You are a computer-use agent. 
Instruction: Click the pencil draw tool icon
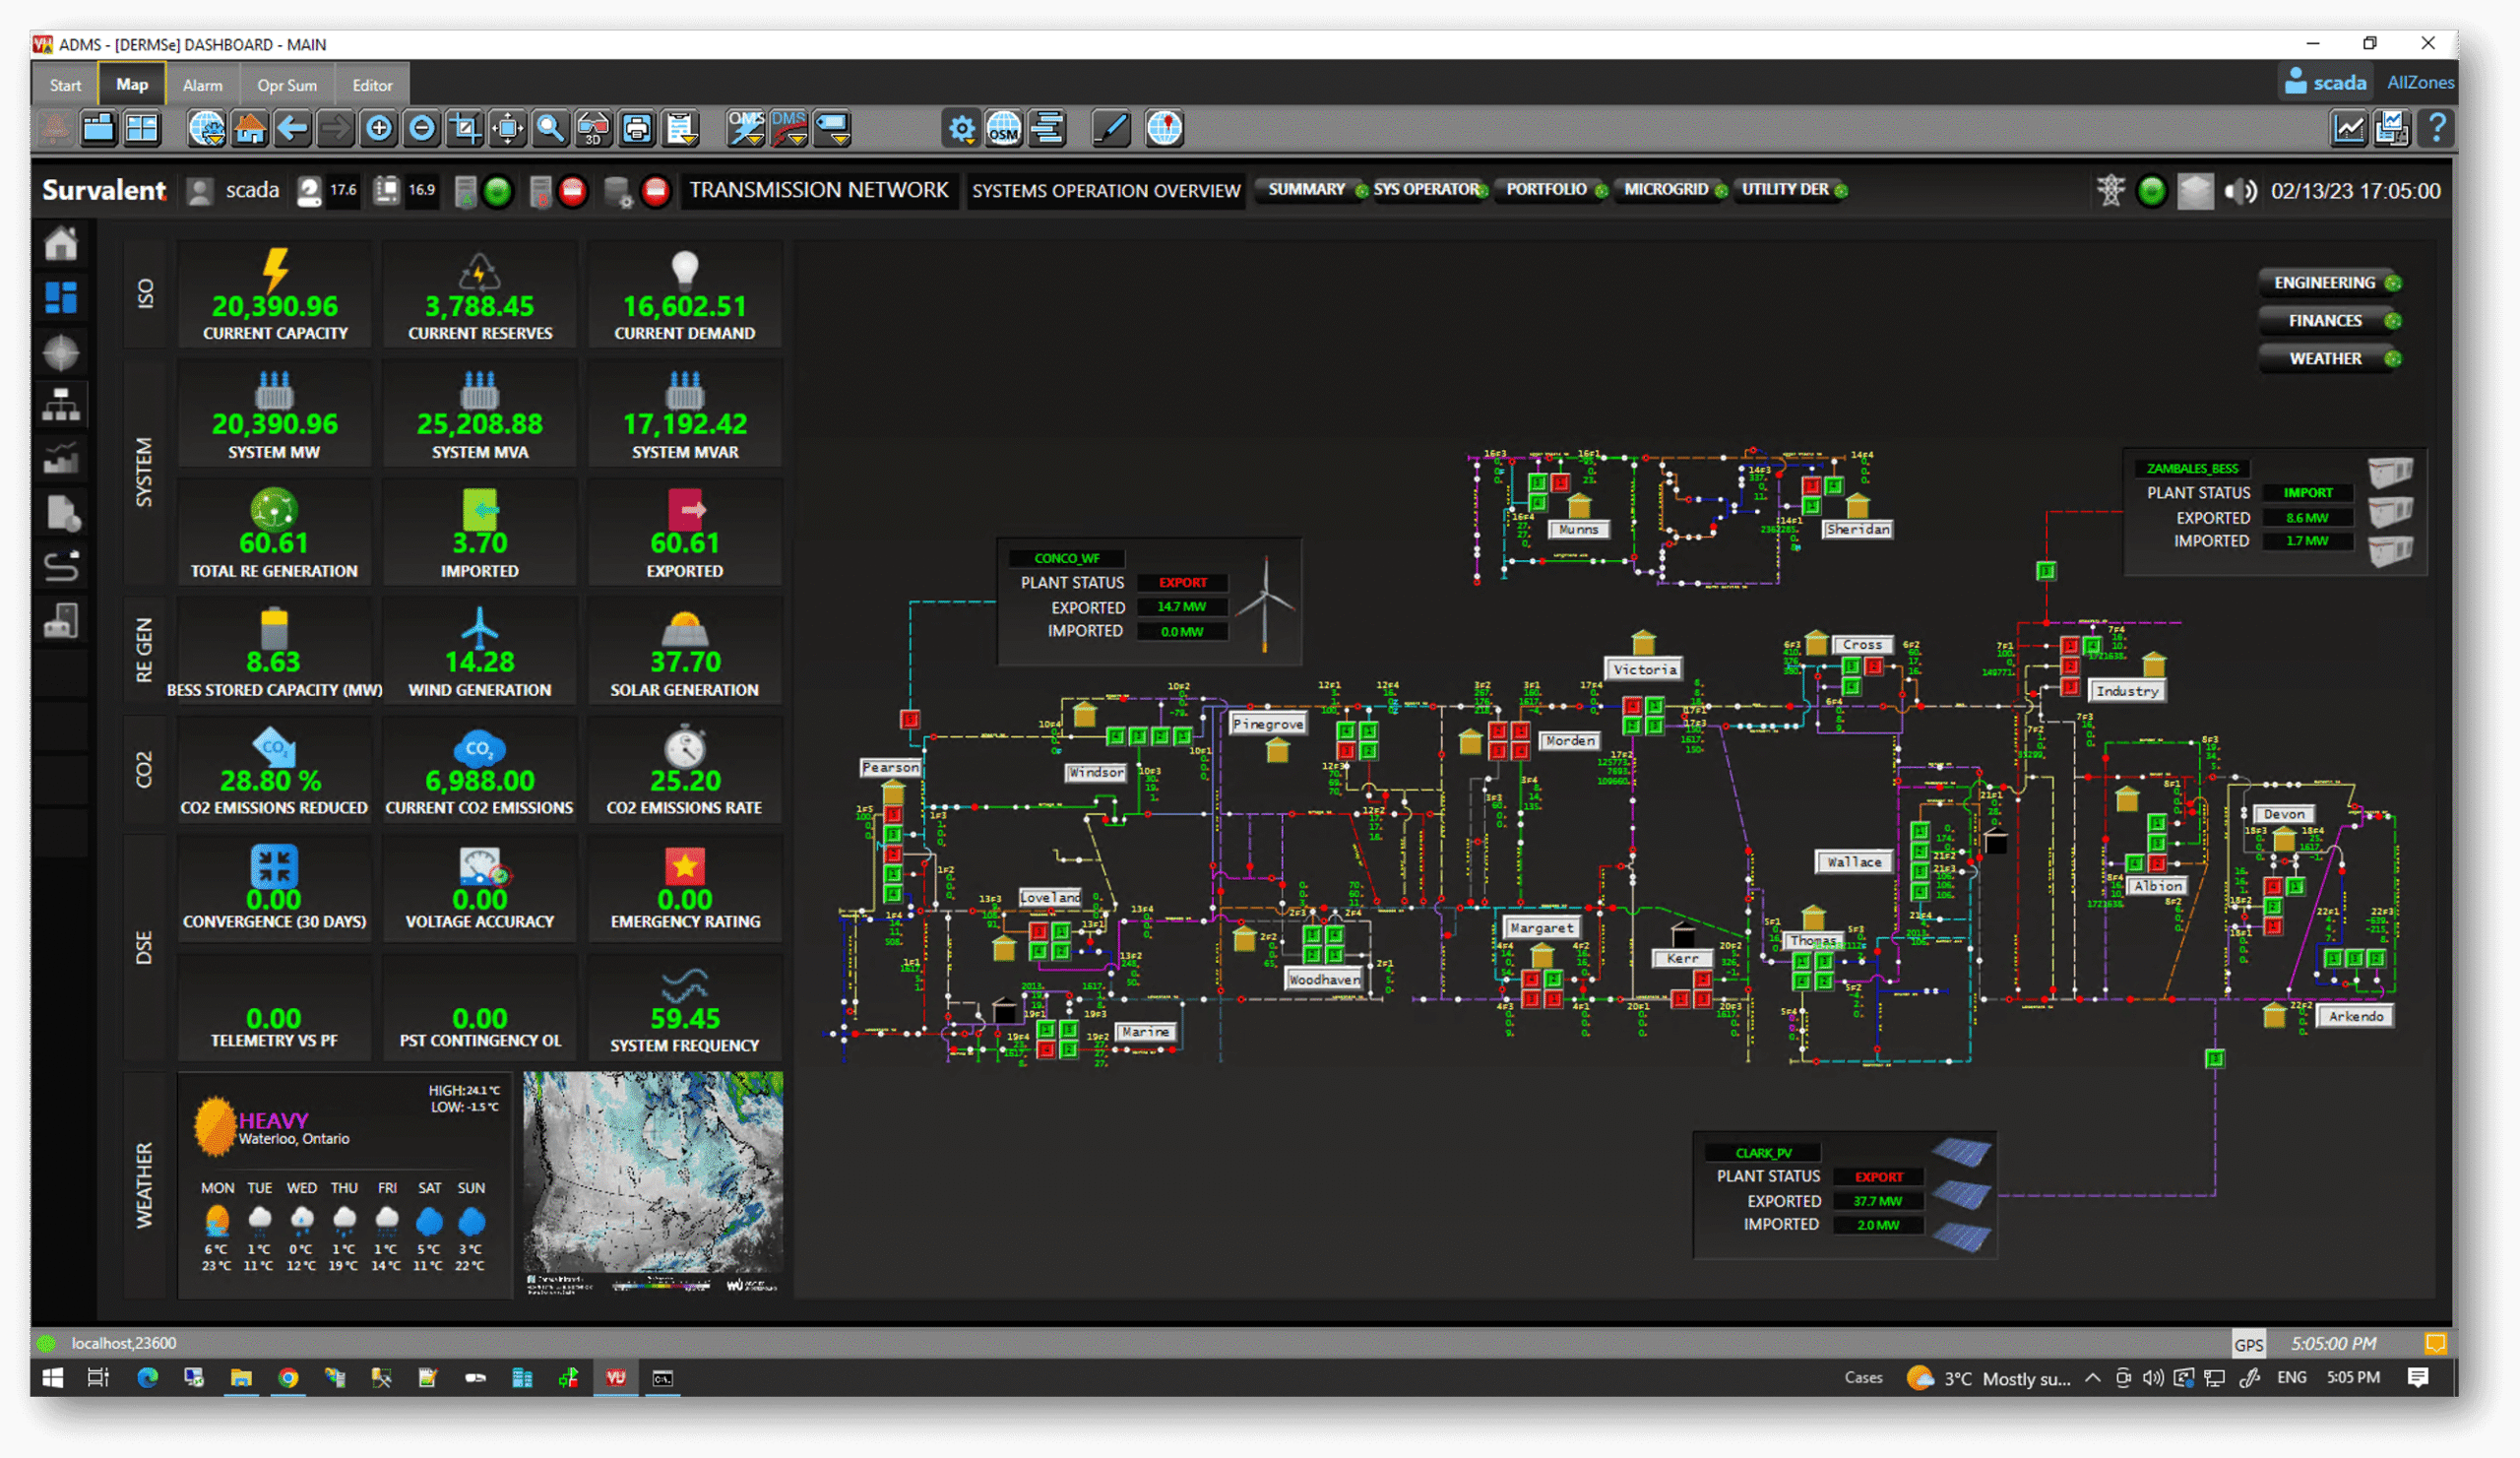pos(1111,128)
